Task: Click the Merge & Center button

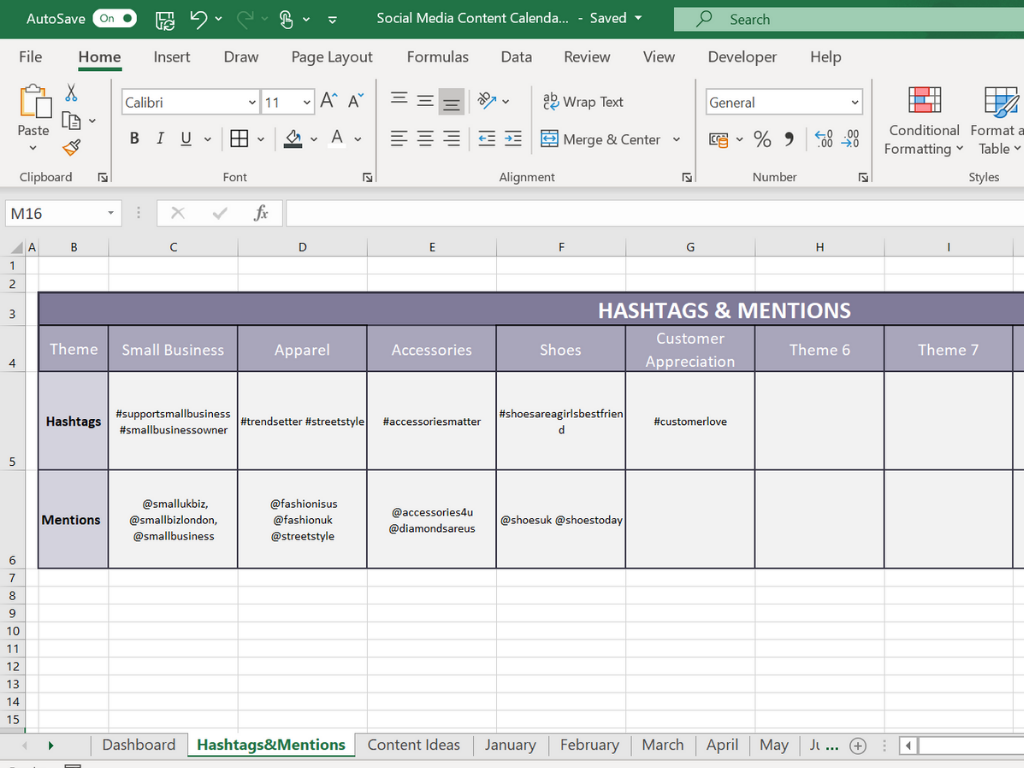Action: point(601,139)
